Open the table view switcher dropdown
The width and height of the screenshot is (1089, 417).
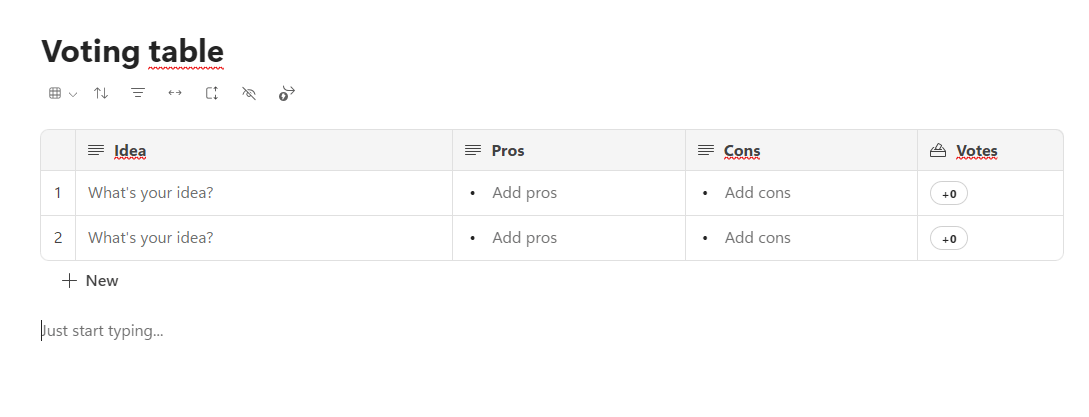[x=62, y=93]
